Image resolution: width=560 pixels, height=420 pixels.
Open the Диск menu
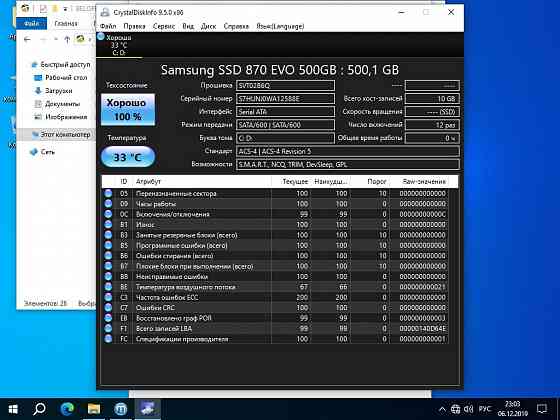pos(208,26)
